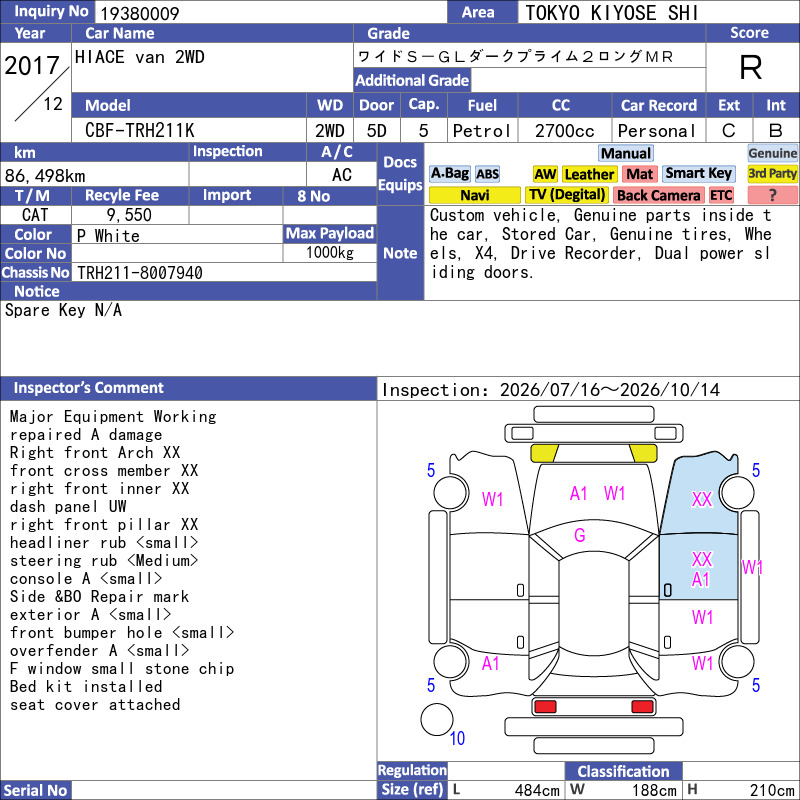This screenshot has width=800, height=800.
Task: Click the Serial No label
Action: pos(36,790)
